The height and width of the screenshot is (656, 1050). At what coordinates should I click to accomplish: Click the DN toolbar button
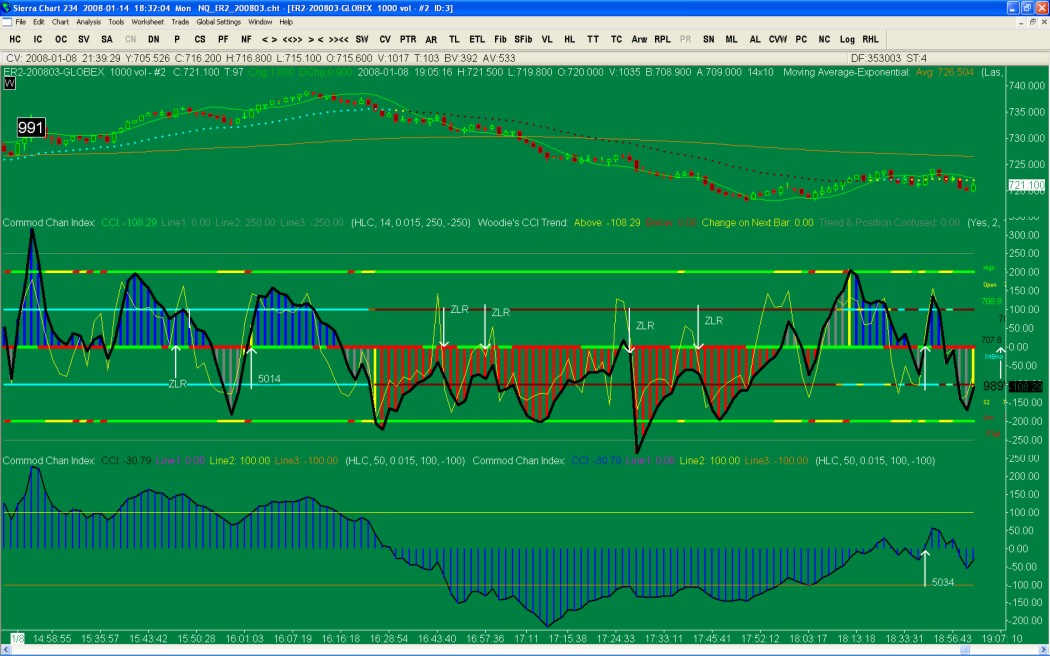tap(154, 39)
